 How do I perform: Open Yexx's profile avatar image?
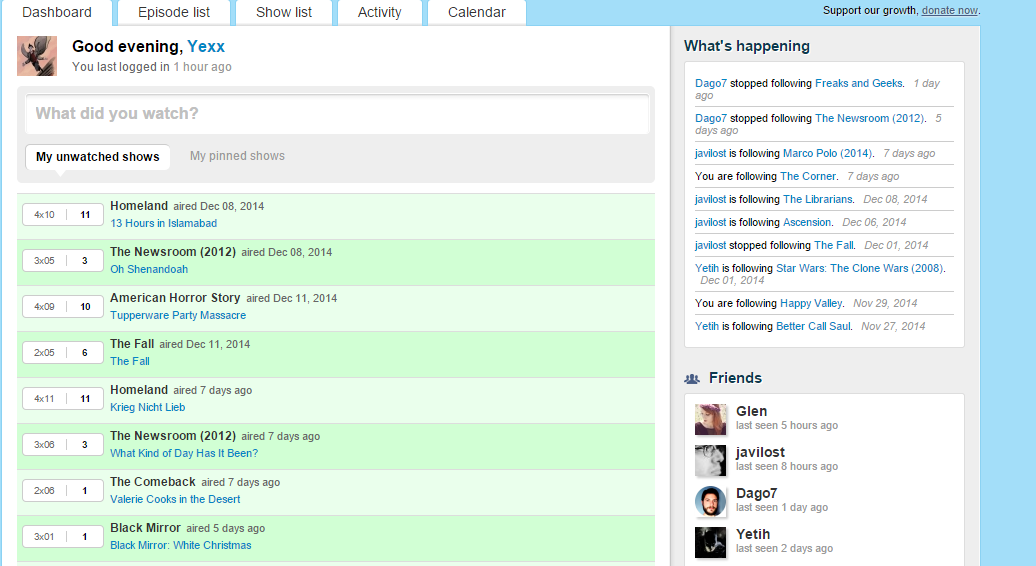(37, 56)
